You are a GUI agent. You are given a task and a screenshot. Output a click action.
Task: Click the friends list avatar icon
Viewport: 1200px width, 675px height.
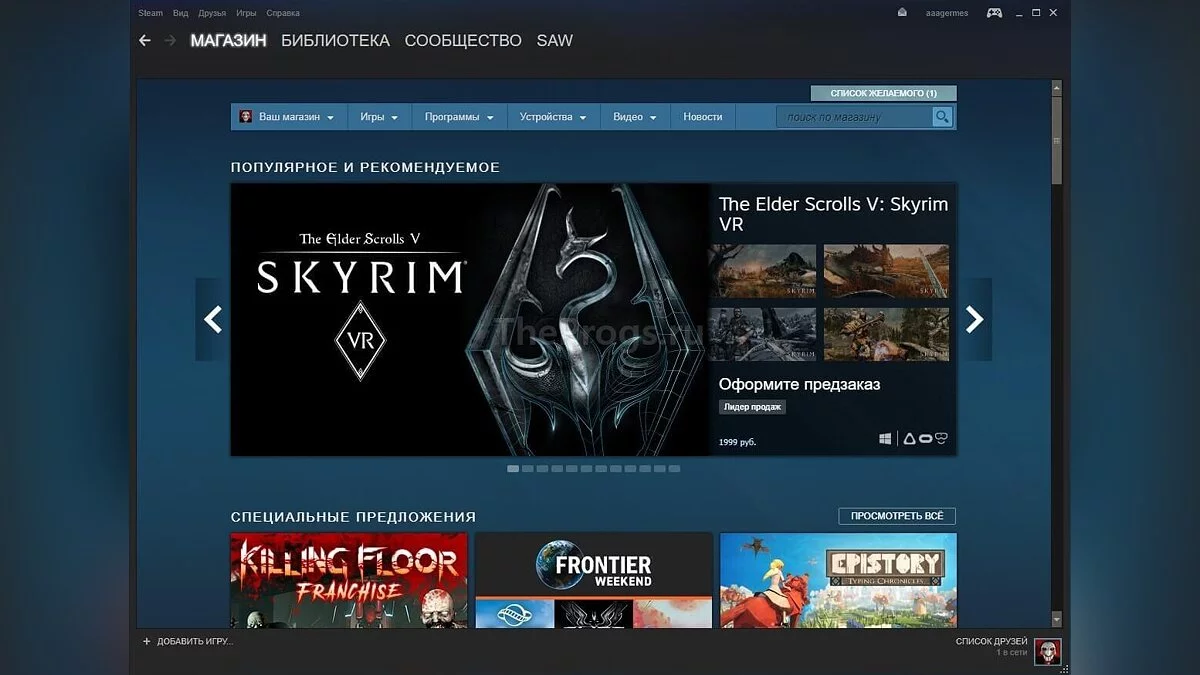pos(1047,651)
